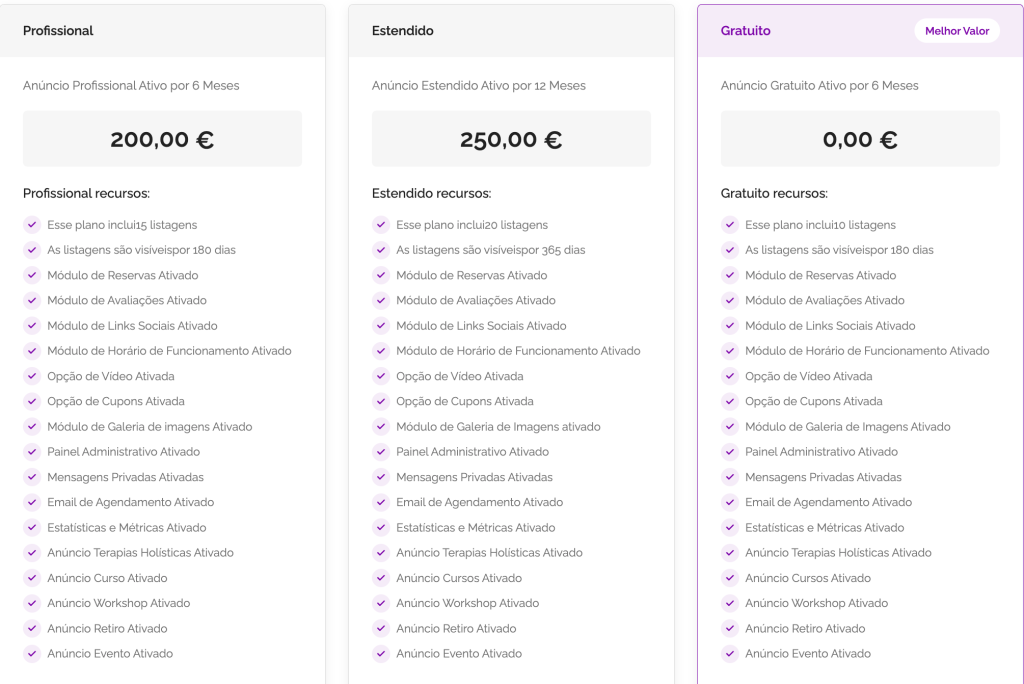Select the Profissional plan header
Viewport: 1024px width, 684px height.
58,31
